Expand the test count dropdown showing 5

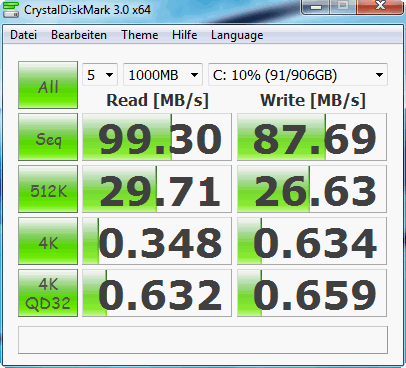[x=100, y=75]
